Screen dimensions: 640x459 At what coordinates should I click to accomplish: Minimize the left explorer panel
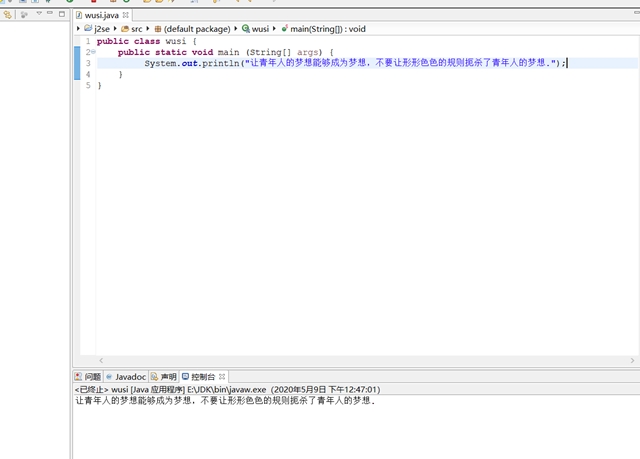51,14
